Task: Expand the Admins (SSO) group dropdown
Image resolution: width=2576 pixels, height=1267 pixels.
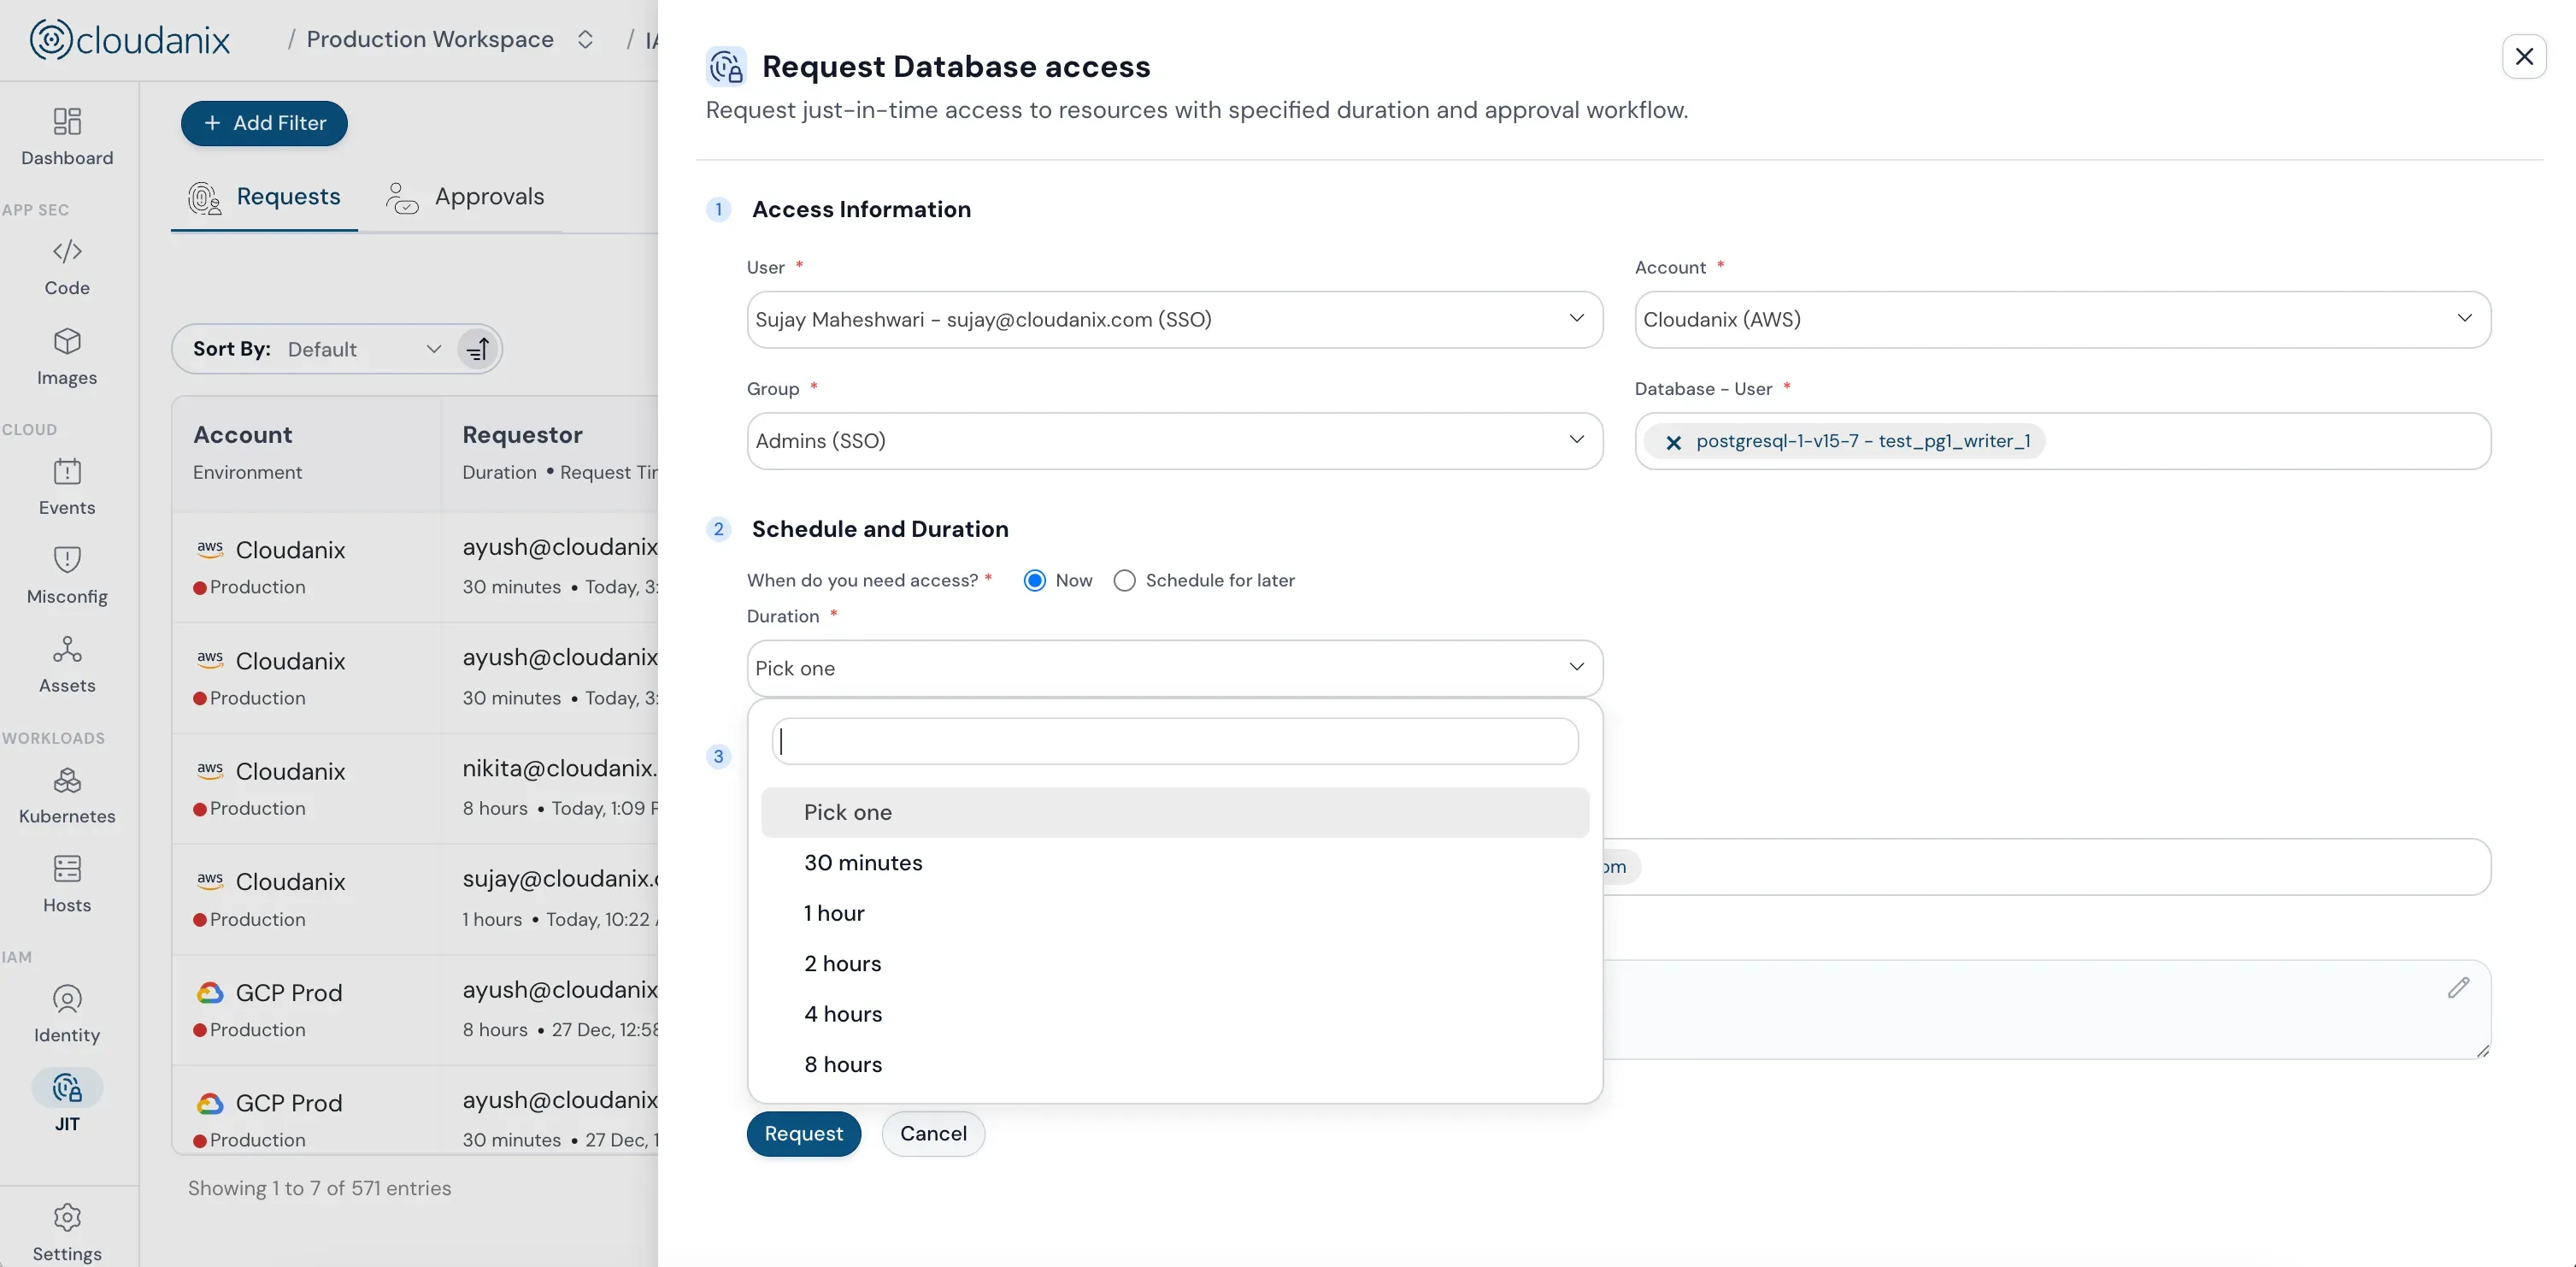Action: pyautogui.click(x=1174, y=440)
